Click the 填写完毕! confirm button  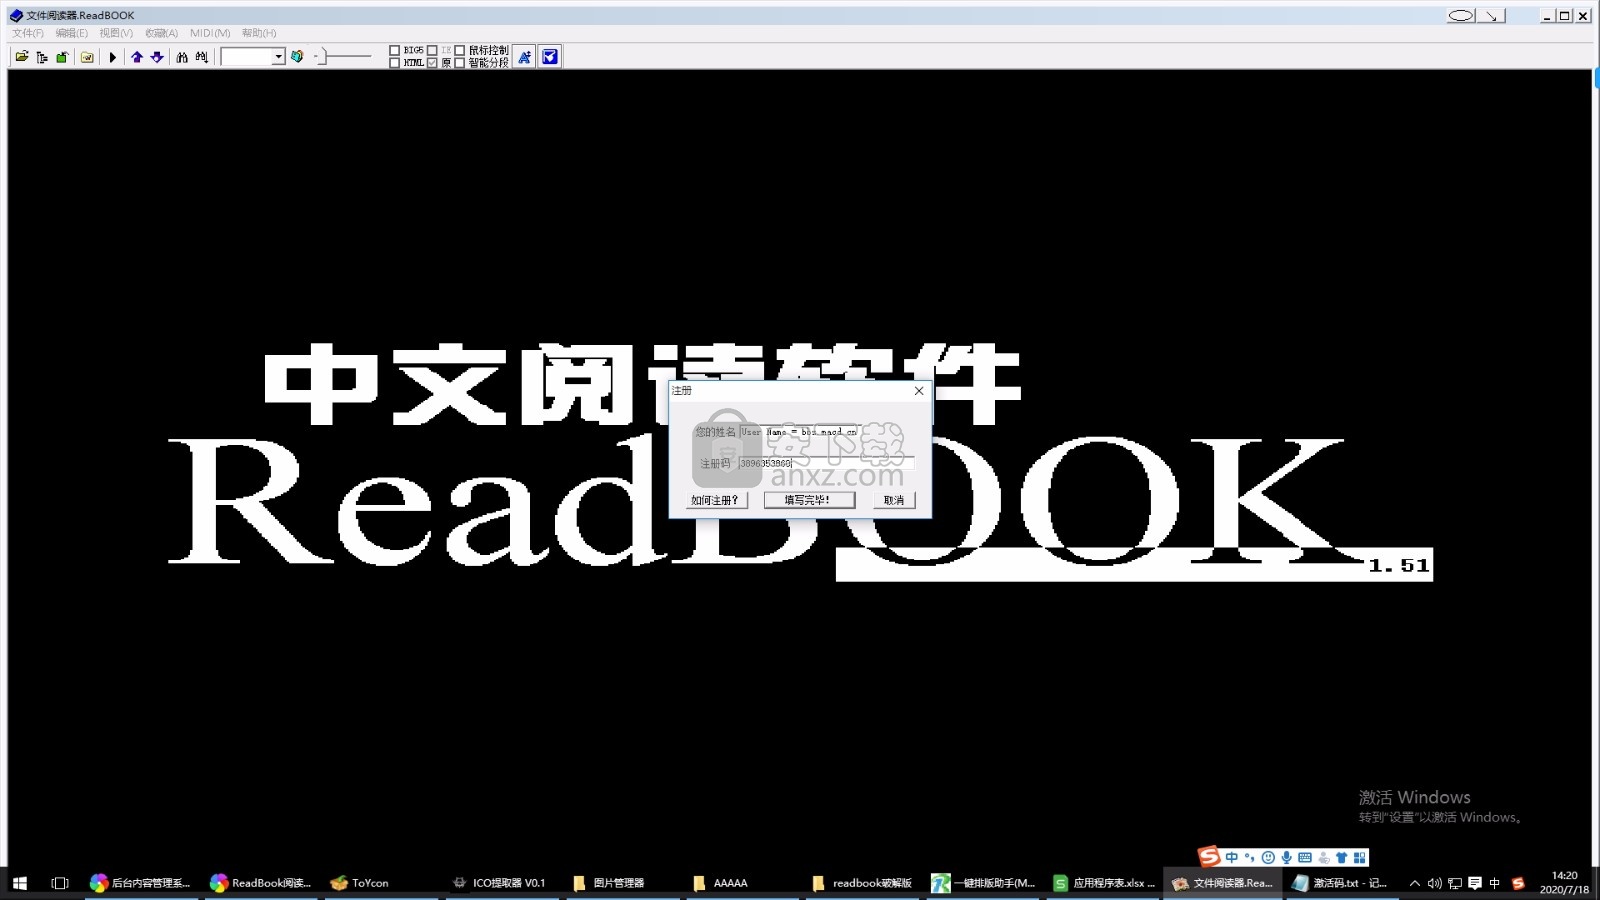pos(809,500)
